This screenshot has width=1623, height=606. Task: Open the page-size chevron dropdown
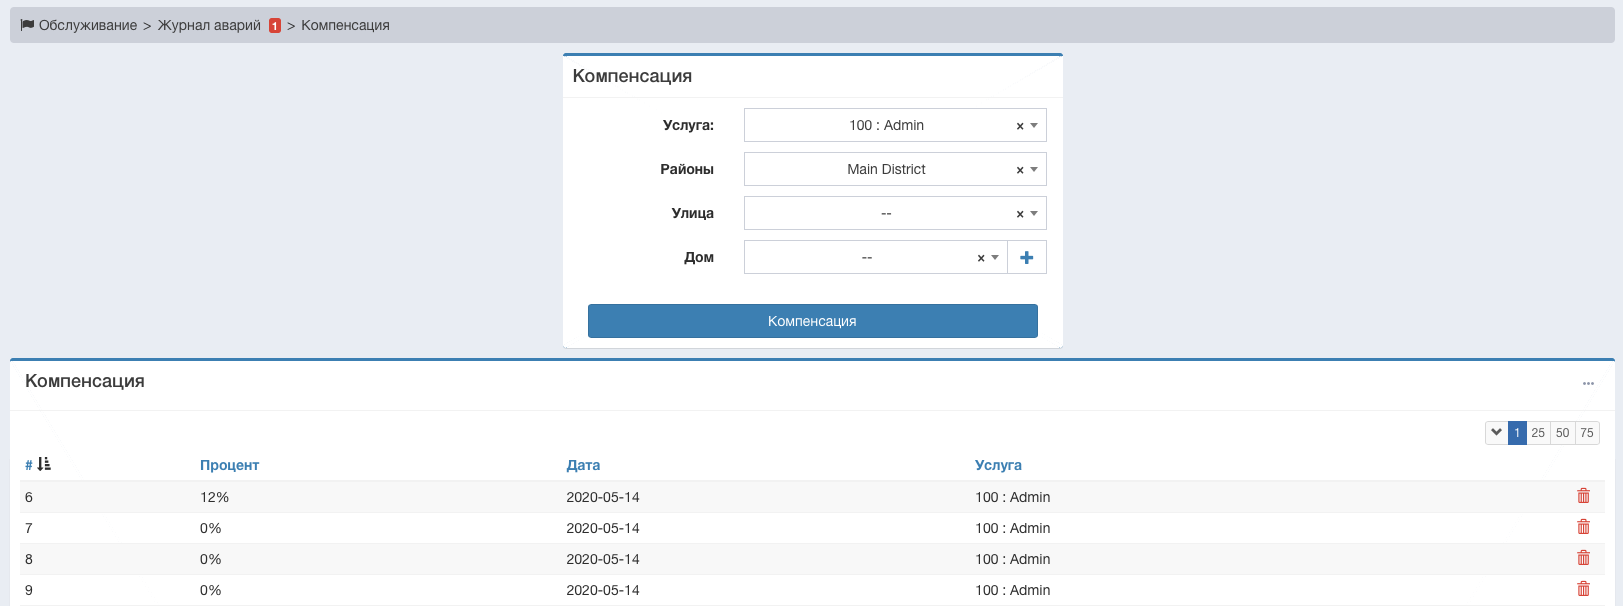(1496, 433)
